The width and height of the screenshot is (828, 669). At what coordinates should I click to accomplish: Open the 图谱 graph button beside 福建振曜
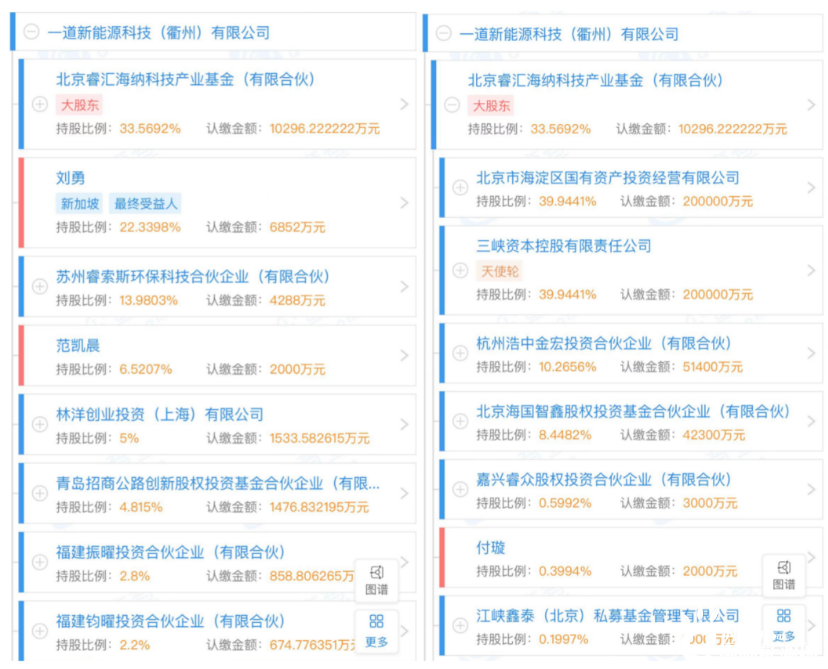coord(377,580)
